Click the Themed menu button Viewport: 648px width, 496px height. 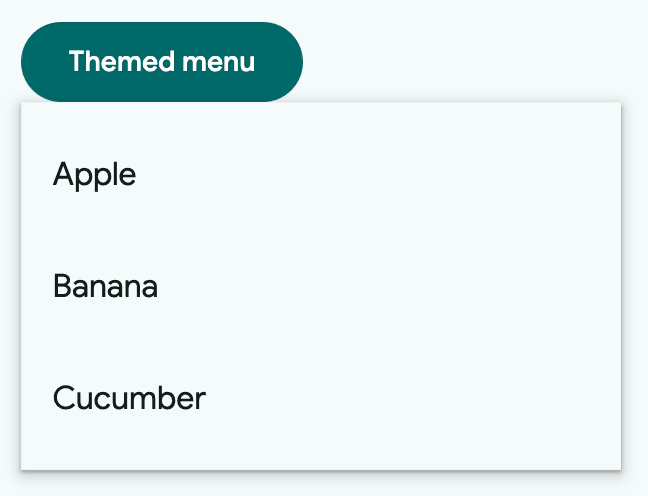pyautogui.click(x=161, y=62)
